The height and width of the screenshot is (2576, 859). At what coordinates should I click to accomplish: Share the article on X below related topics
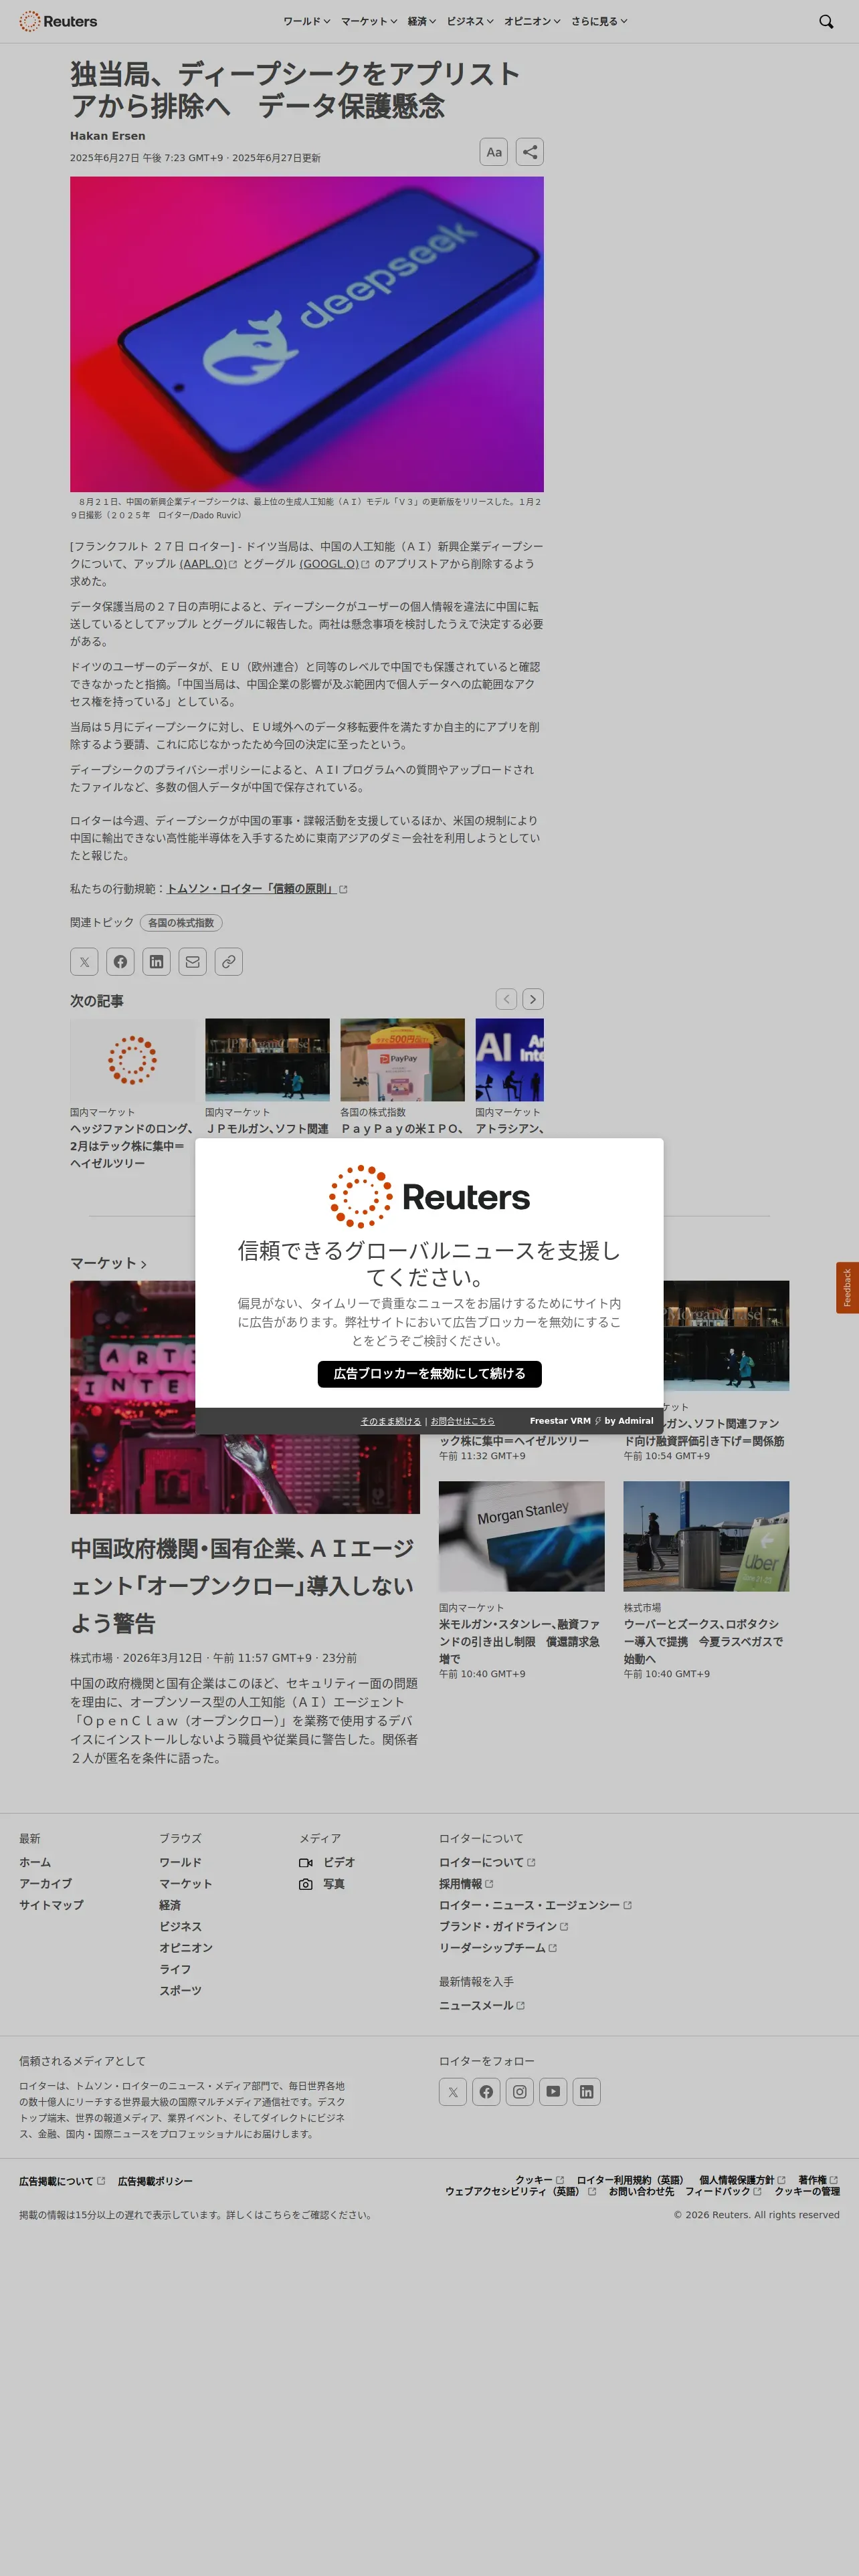click(x=84, y=961)
